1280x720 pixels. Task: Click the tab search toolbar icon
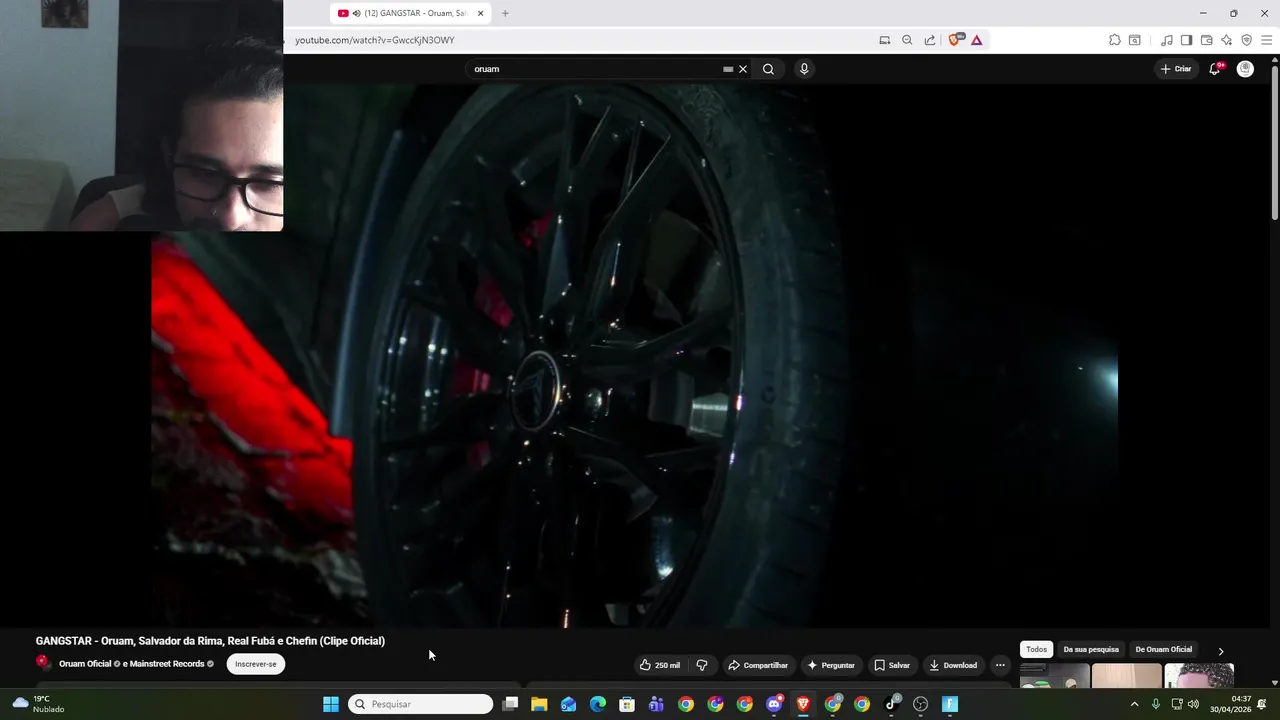tap(1135, 40)
